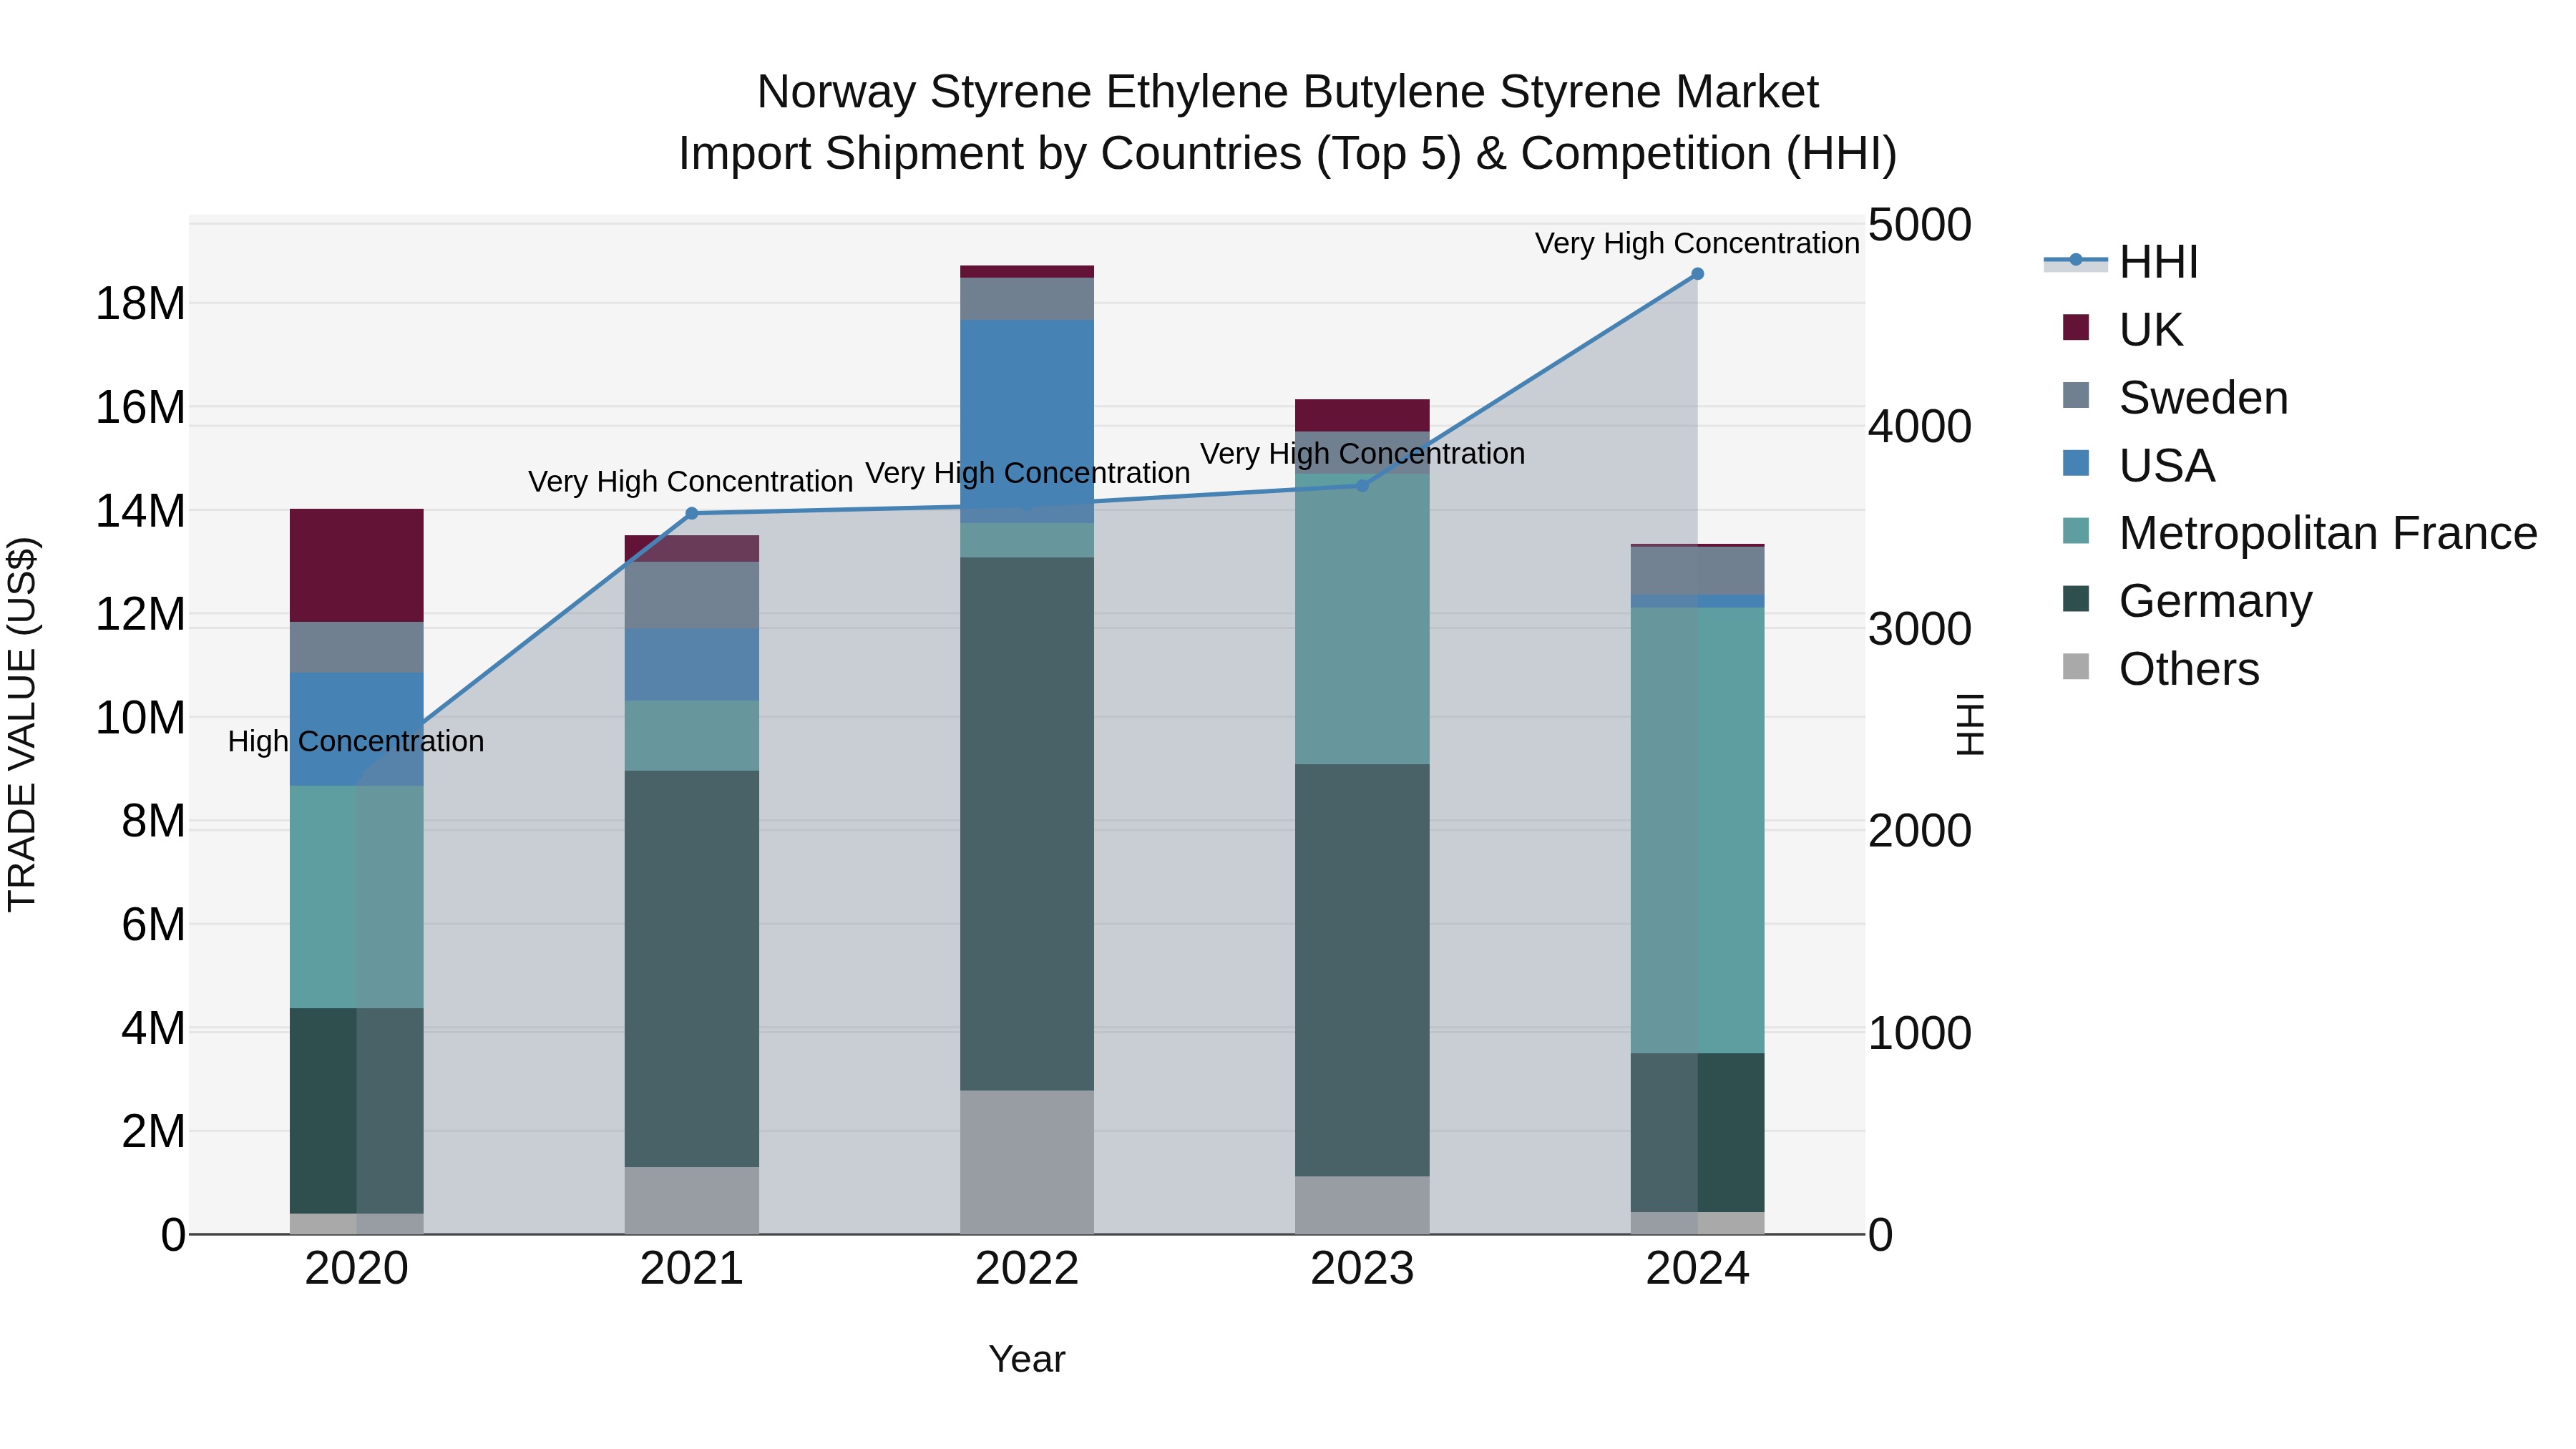Image resolution: width=2576 pixels, height=1449 pixels.
Task: Toggle the Germany legend entry
Action: 2187,601
